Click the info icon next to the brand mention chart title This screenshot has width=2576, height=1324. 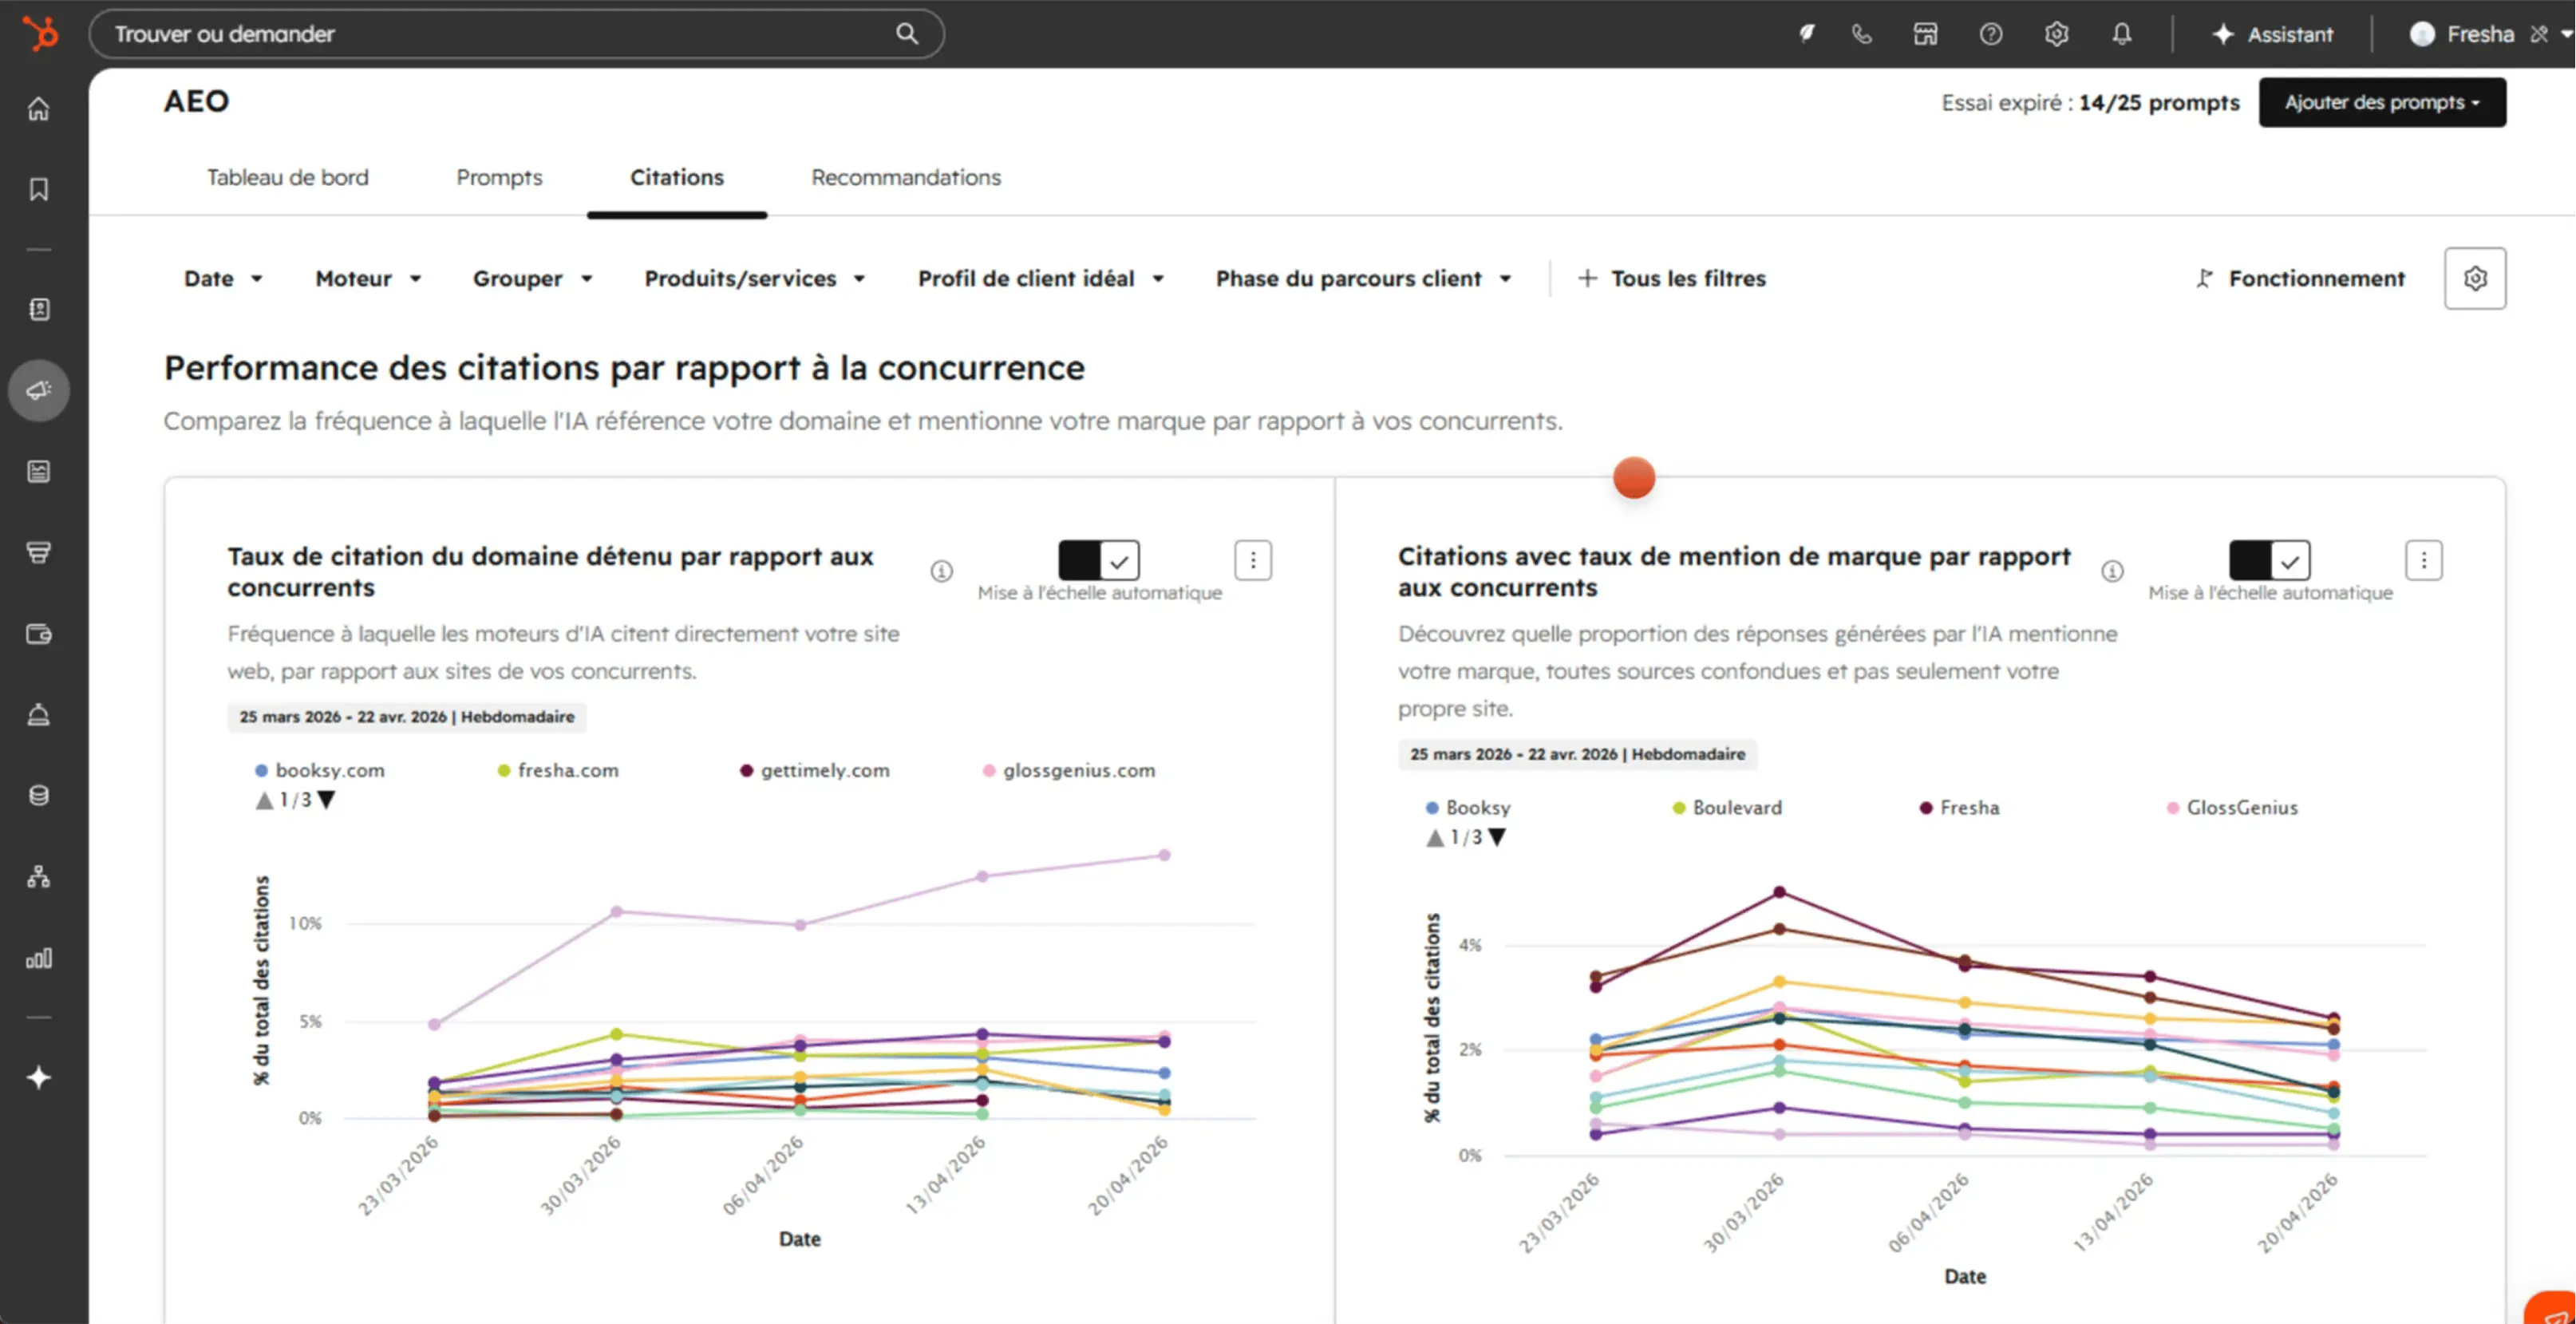[2112, 571]
